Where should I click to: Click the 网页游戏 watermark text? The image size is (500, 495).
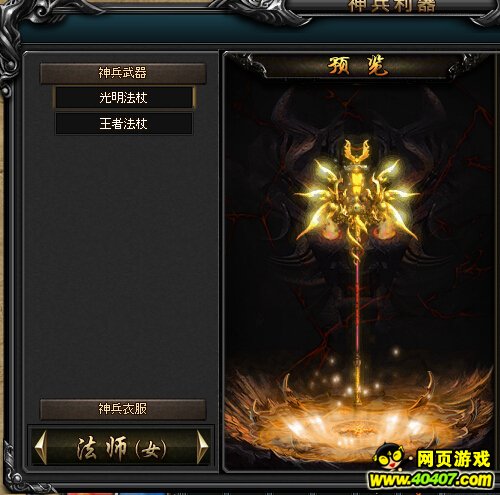[x=453, y=459]
